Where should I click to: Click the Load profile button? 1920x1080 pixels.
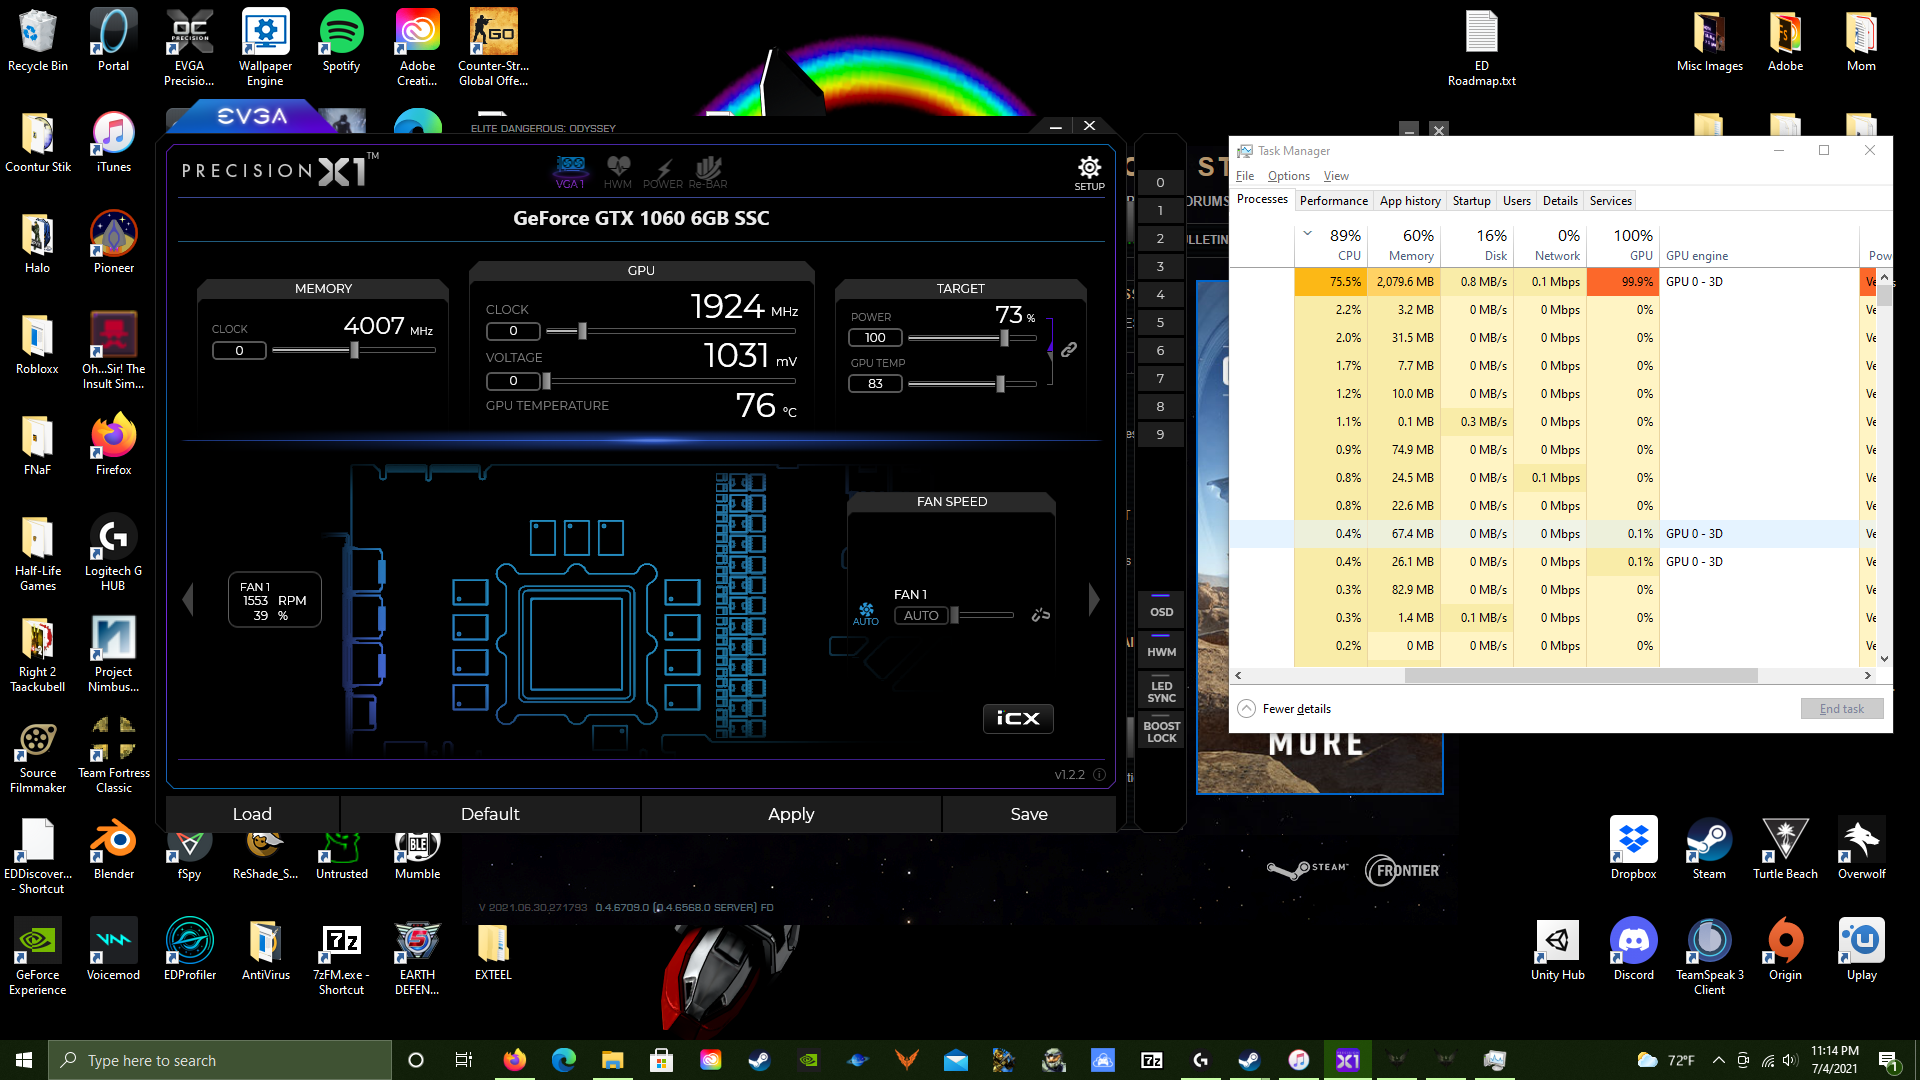[252, 814]
